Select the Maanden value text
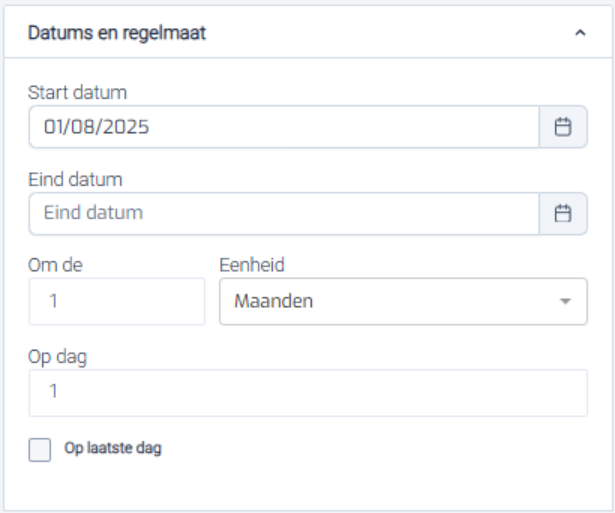The height and width of the screenshot is (513, 615). pyautogui.click(x=272, y=301)
